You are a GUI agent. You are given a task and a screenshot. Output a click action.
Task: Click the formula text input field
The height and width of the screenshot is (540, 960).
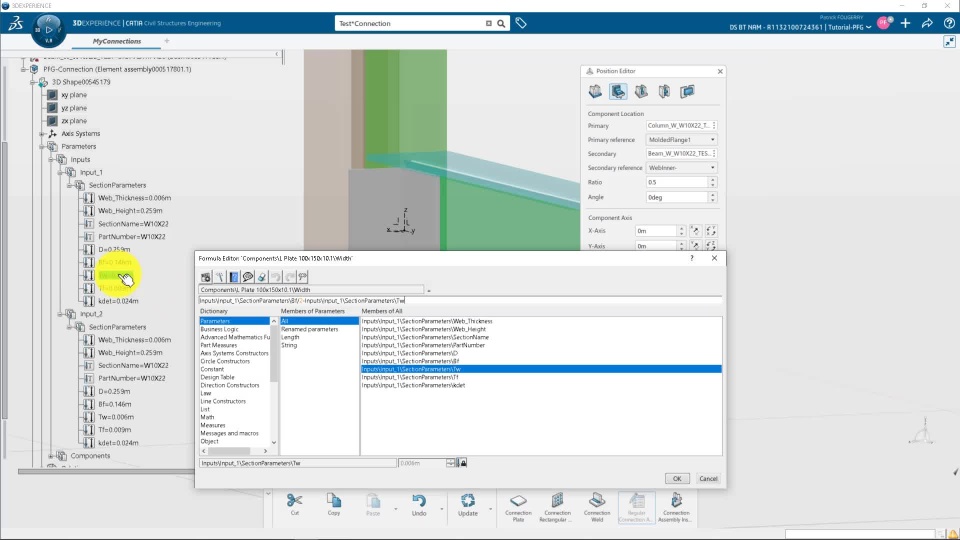coord(460,301)
